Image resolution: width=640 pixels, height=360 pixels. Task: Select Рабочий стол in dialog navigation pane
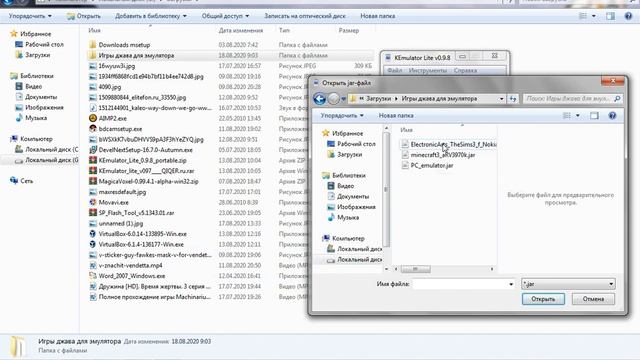[351, 144]
